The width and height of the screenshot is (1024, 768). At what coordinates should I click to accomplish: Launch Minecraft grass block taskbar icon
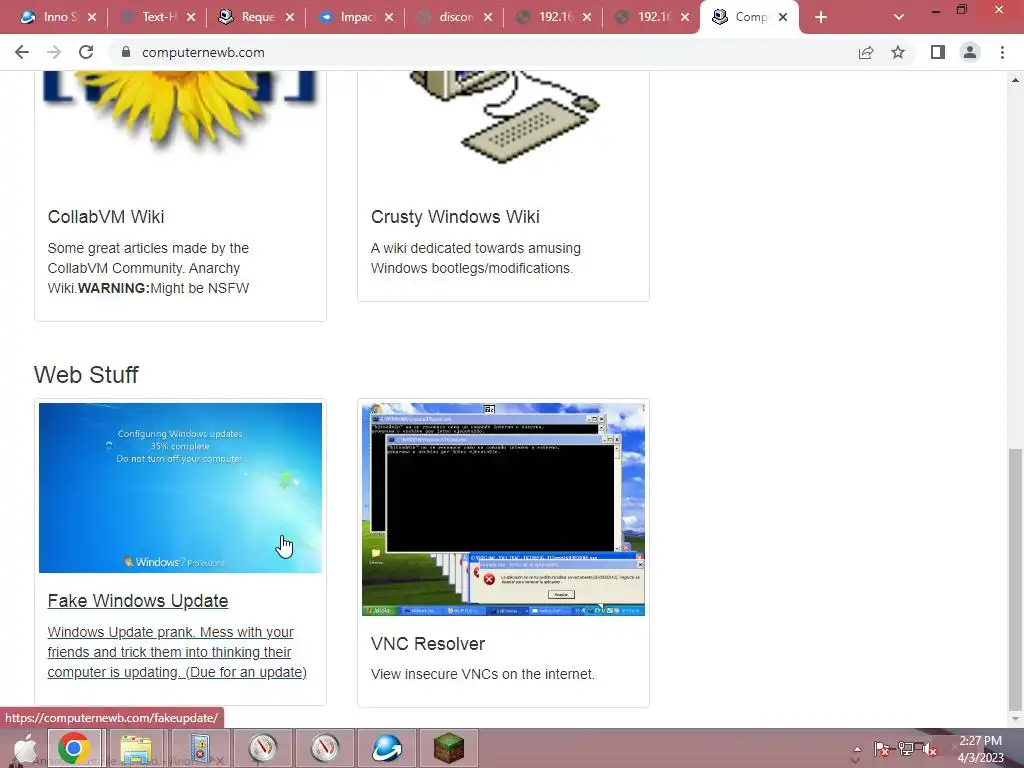point(449,748)
